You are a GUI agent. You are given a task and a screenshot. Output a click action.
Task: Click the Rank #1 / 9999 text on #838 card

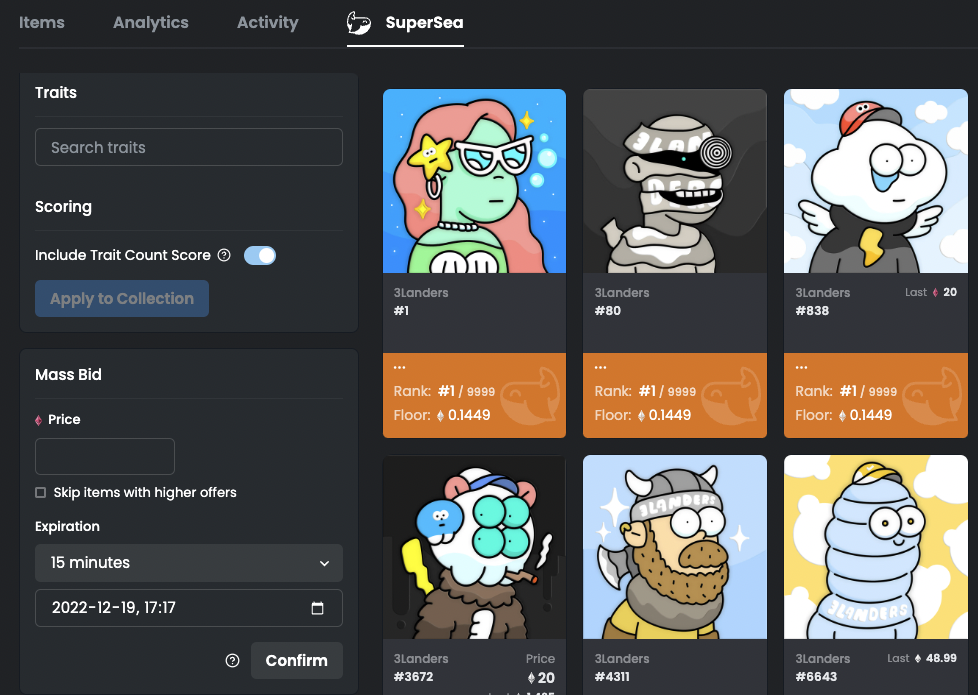[x=846, y=391]
